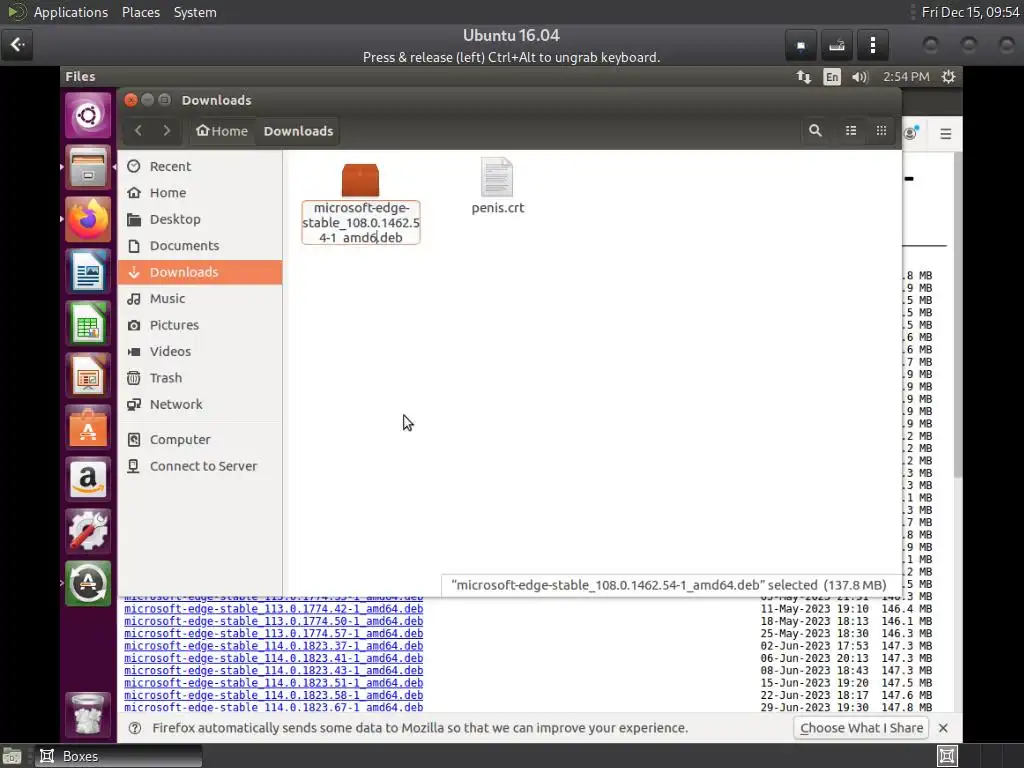Open Trash in the Files sidebar
The image size is (1024, 768).
pyautogui.click(x=200, y=378)
